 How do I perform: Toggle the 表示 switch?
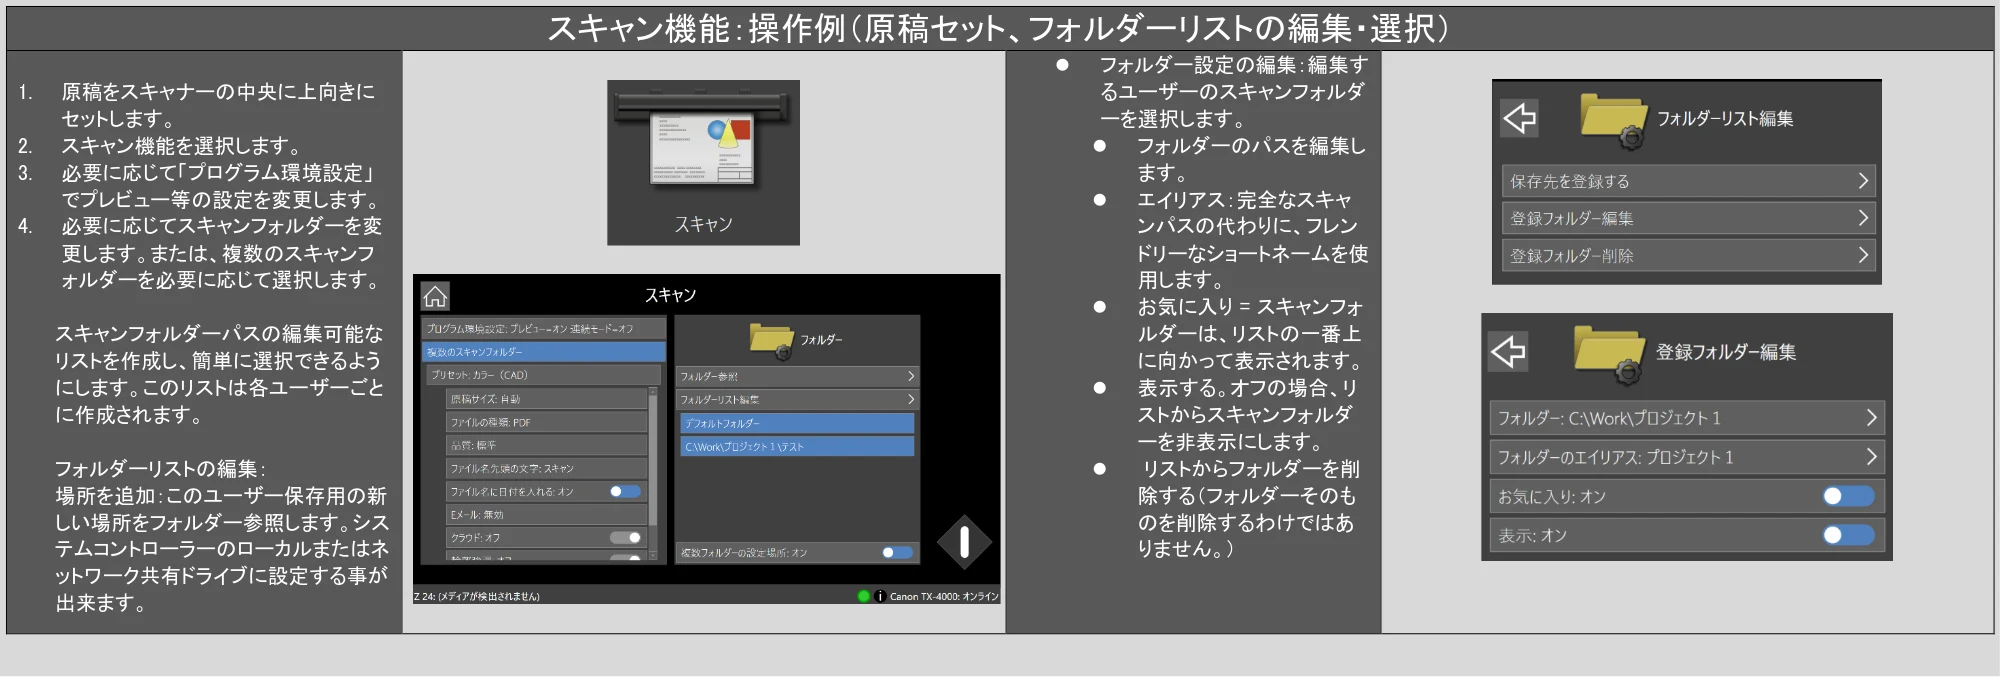[x=1848, y=535]
